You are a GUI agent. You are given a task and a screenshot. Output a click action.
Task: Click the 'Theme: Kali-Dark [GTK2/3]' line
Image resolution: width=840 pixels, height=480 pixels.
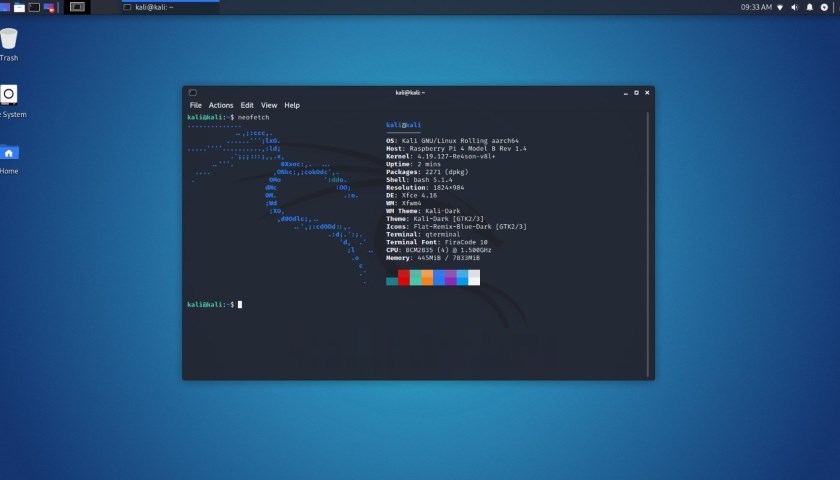(435, 219)
